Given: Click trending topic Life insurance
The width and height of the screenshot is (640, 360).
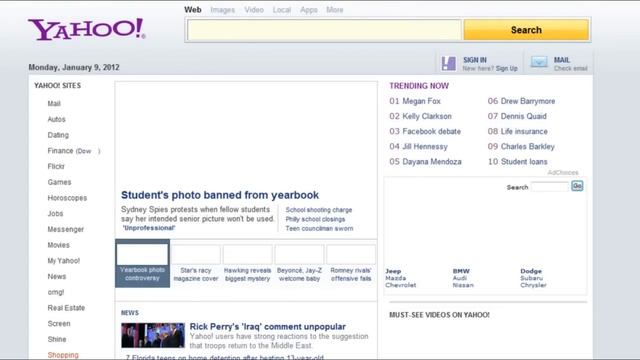Looking at the screenshot, I should click(x=524, y=131).
